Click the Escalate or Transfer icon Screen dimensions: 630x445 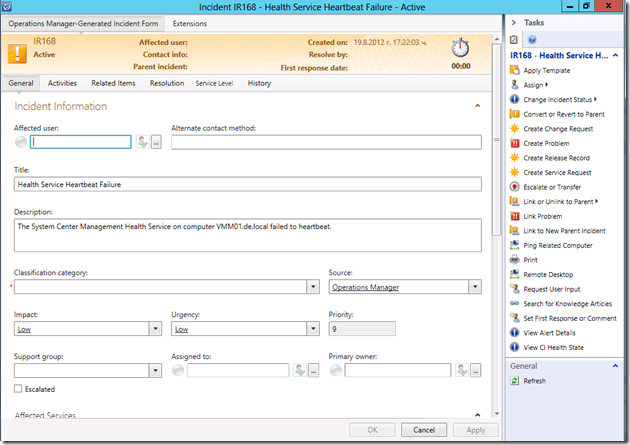coord(514,187)
